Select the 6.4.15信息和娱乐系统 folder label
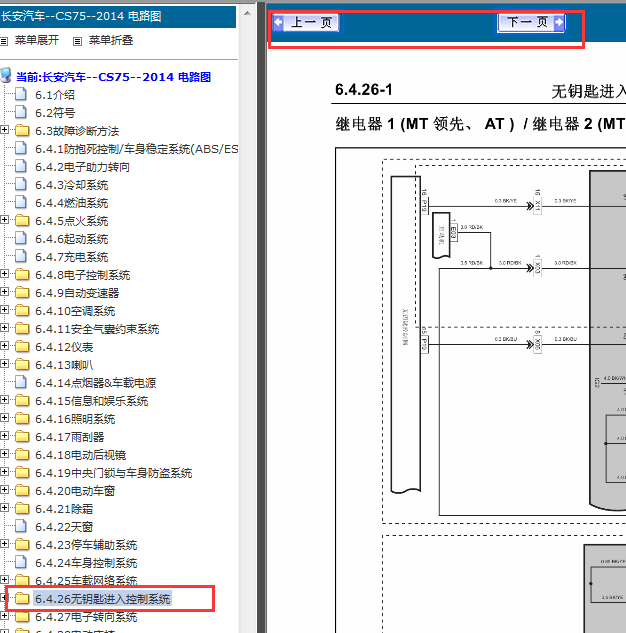 (x=91, y=401)
